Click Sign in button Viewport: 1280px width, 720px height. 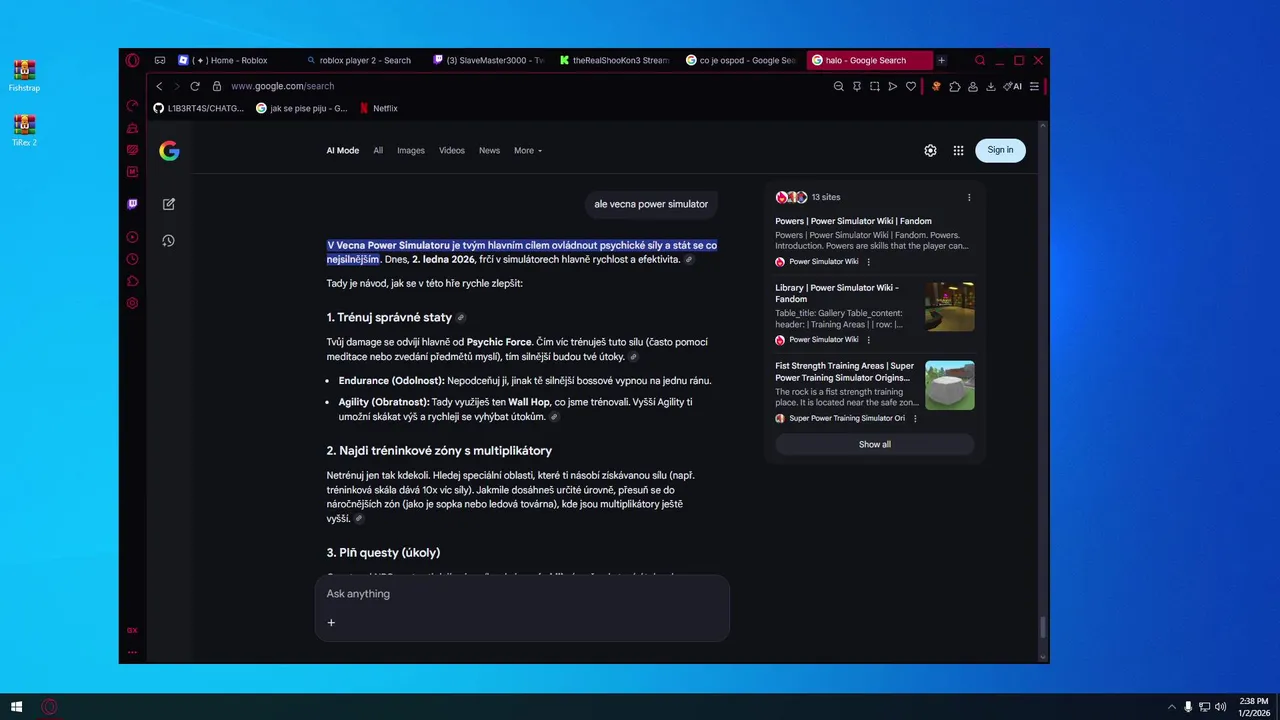pos(1000,150)
